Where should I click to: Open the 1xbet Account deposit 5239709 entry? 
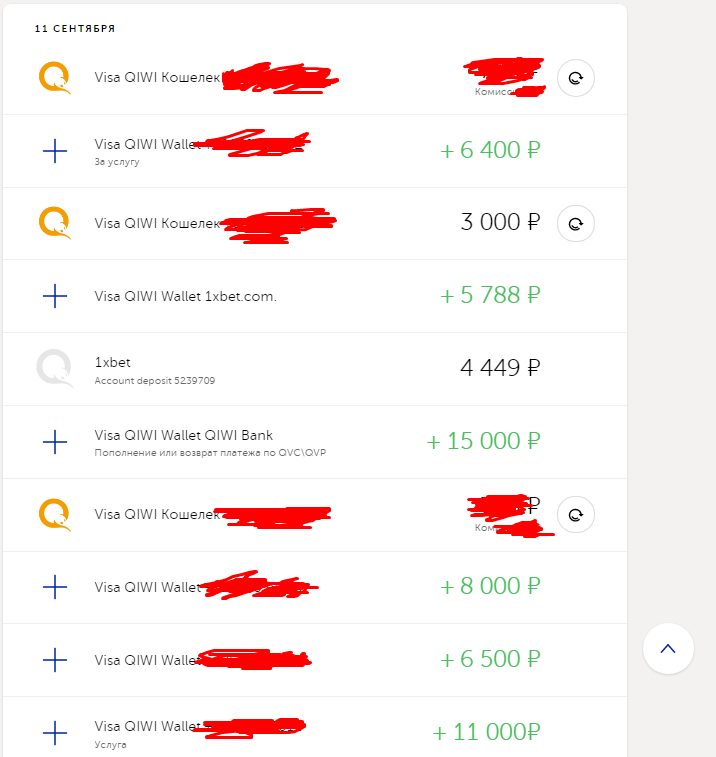[x=154, y=369]
